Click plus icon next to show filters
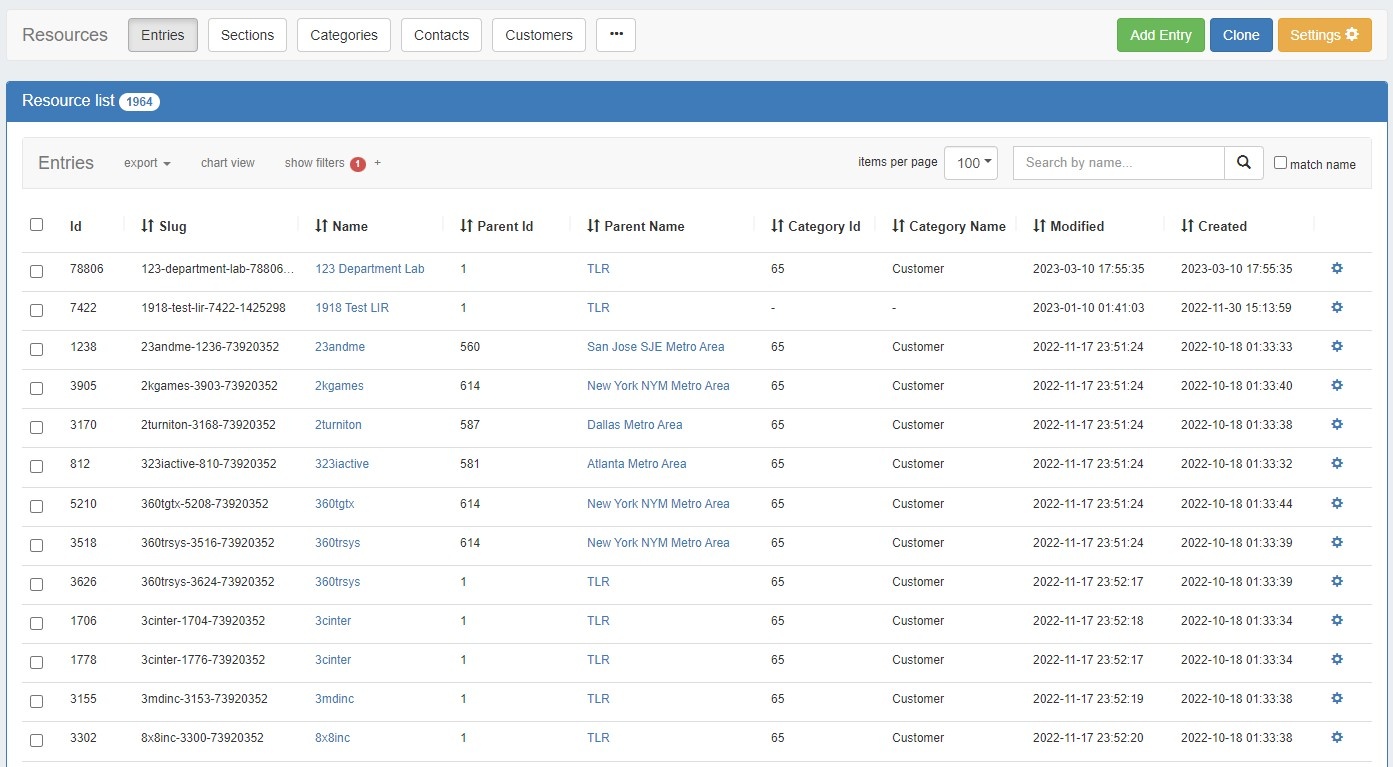Screen dimensions: 1393x767 coord(377,163)
